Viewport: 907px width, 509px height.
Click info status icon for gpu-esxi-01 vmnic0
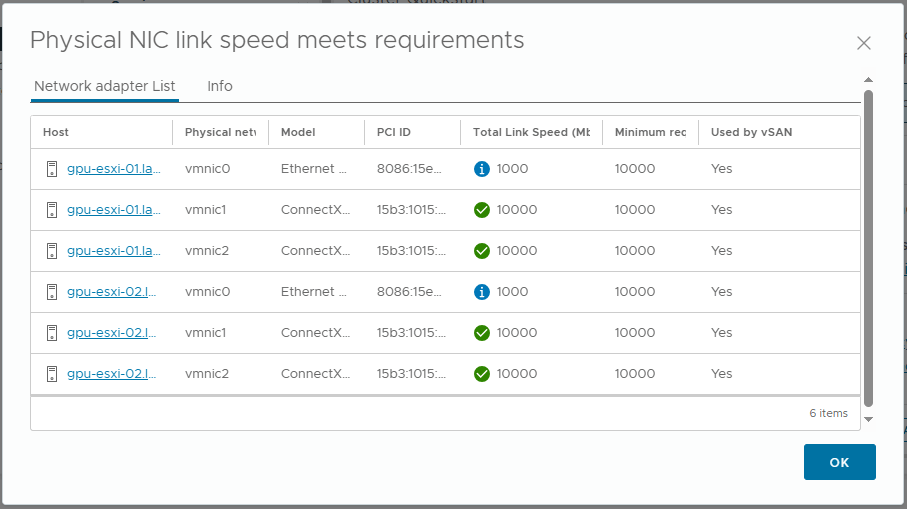coord(482,169)
